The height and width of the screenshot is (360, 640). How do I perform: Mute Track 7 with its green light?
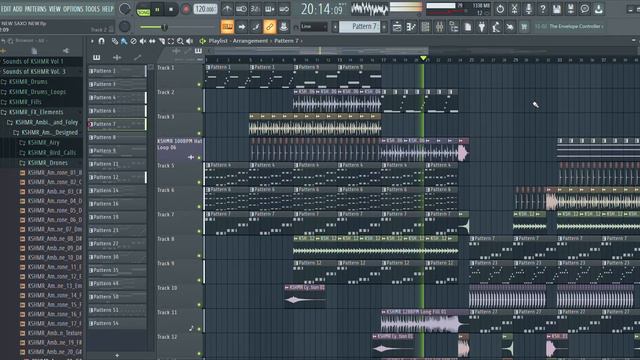tap(199, 231)
